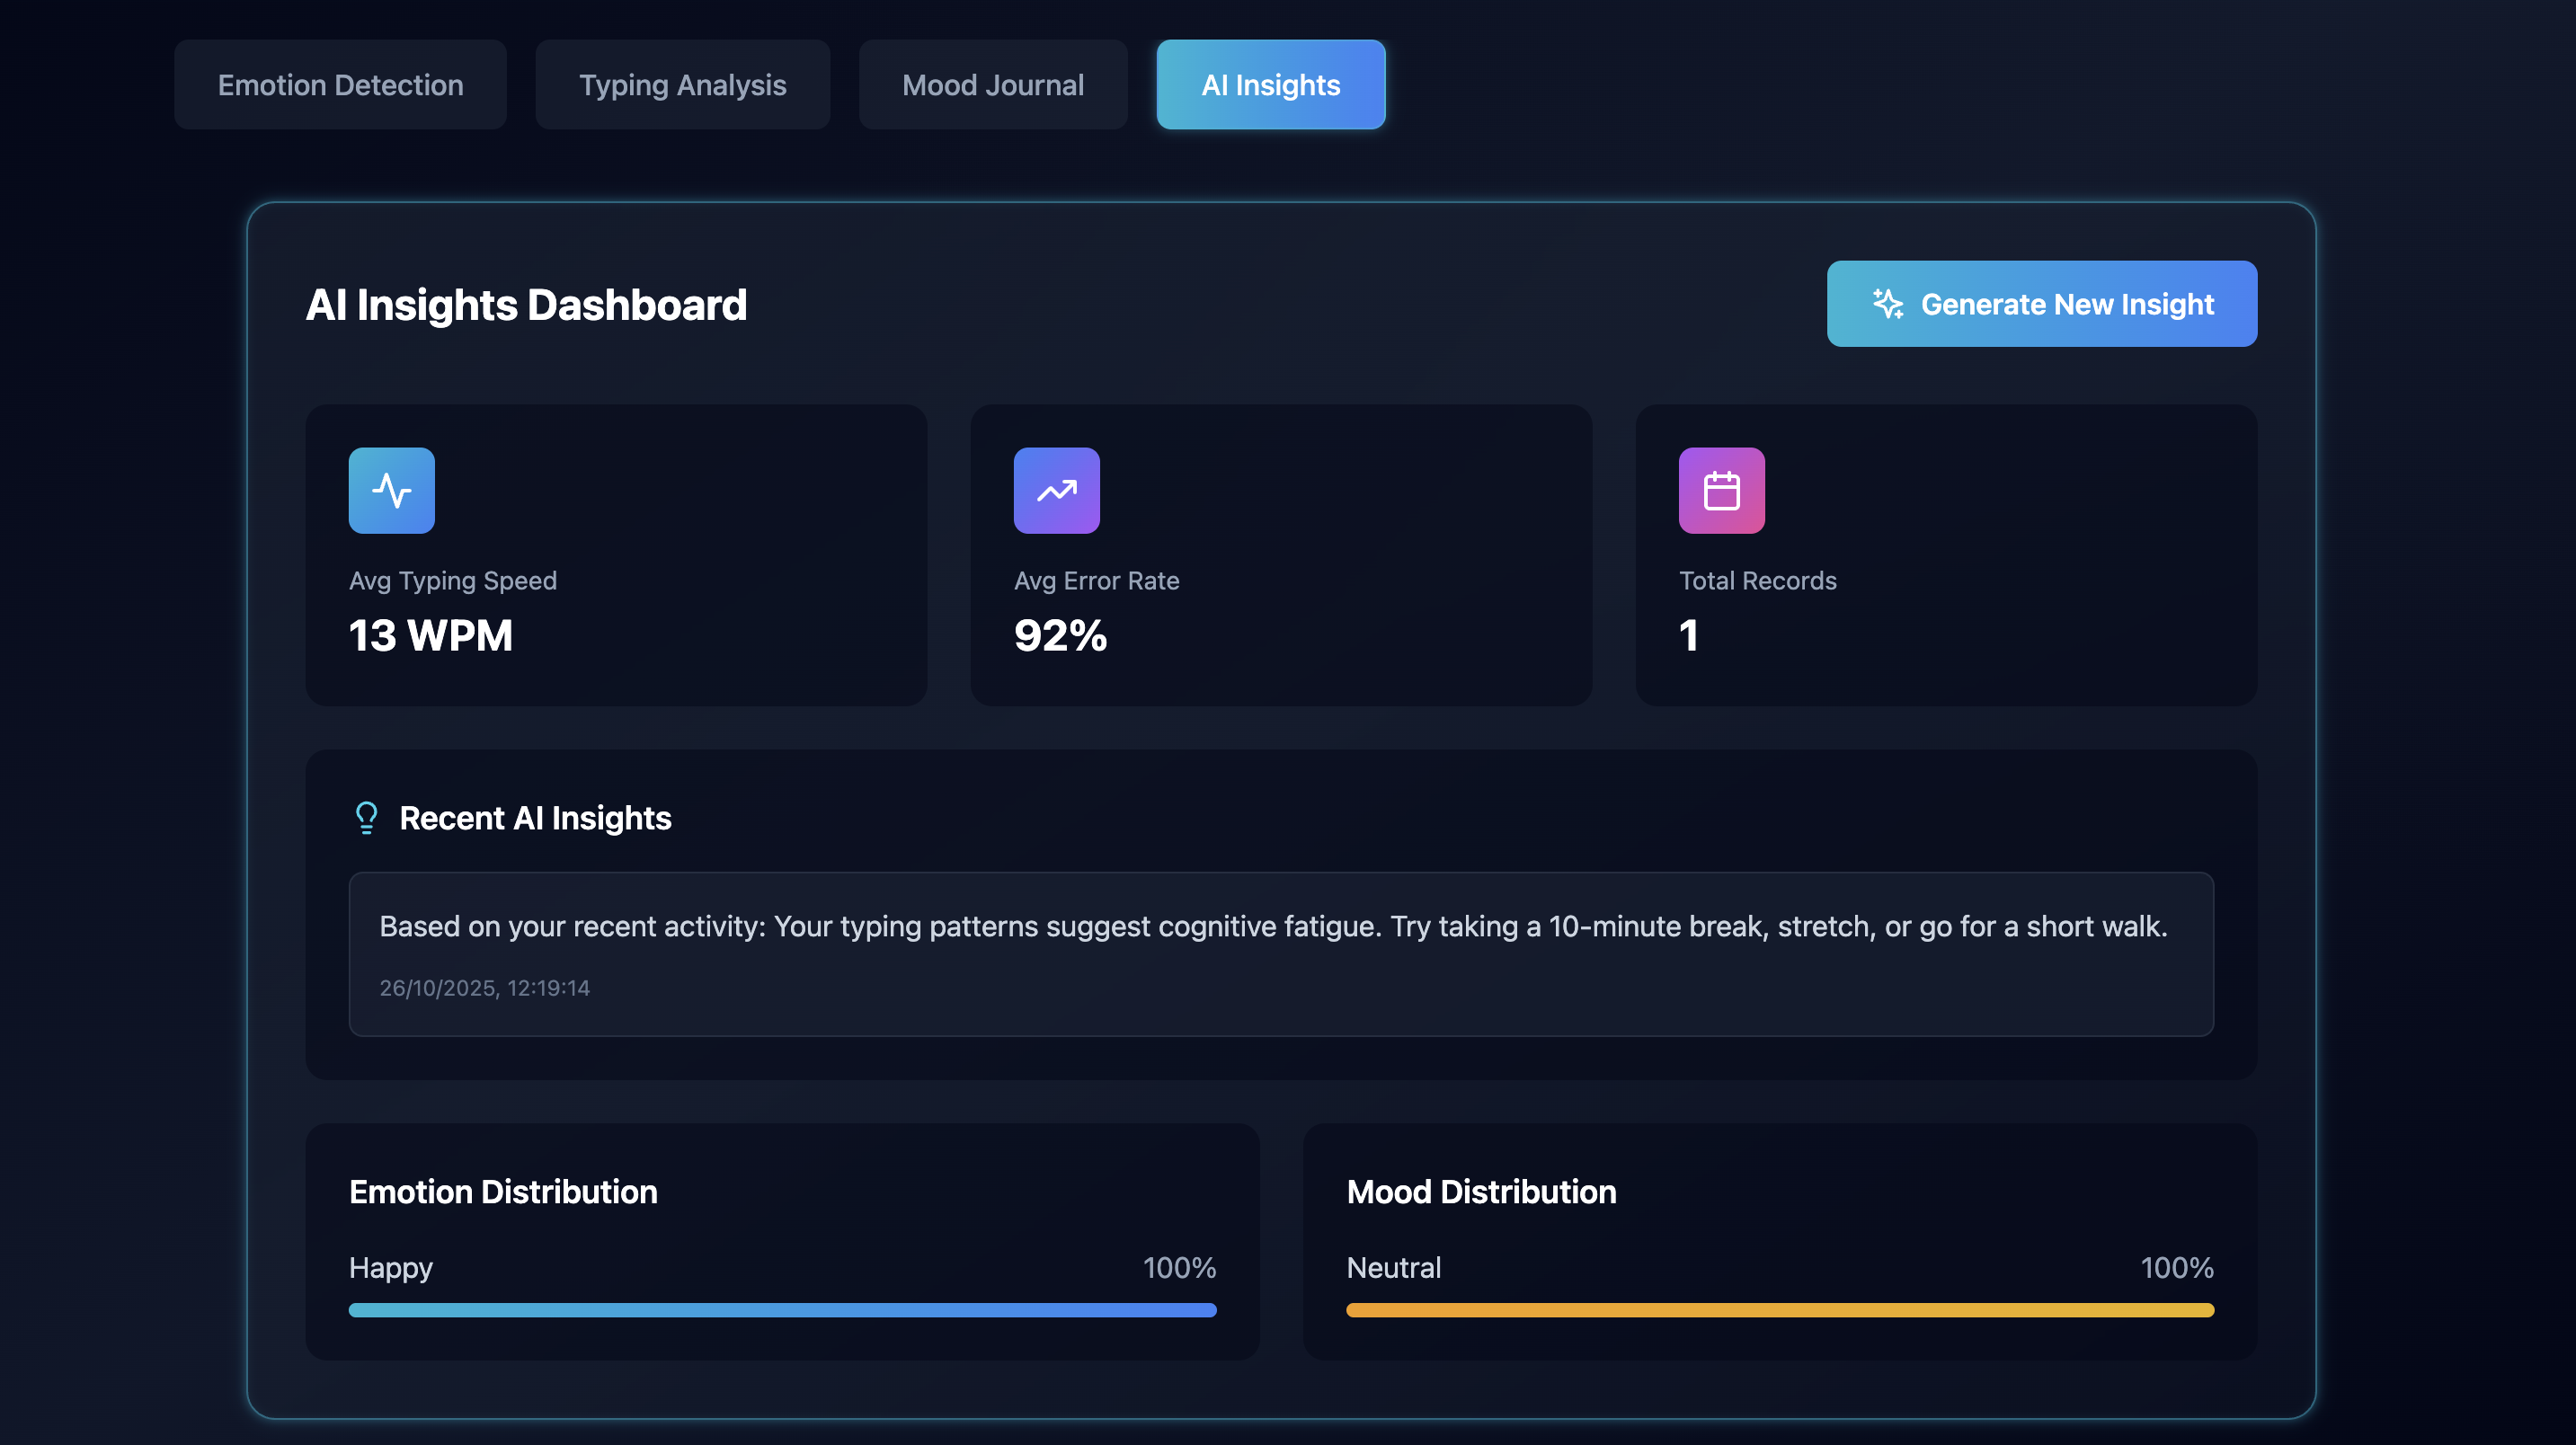Click the AI Insights Dashboard heading

coord(526,305)
